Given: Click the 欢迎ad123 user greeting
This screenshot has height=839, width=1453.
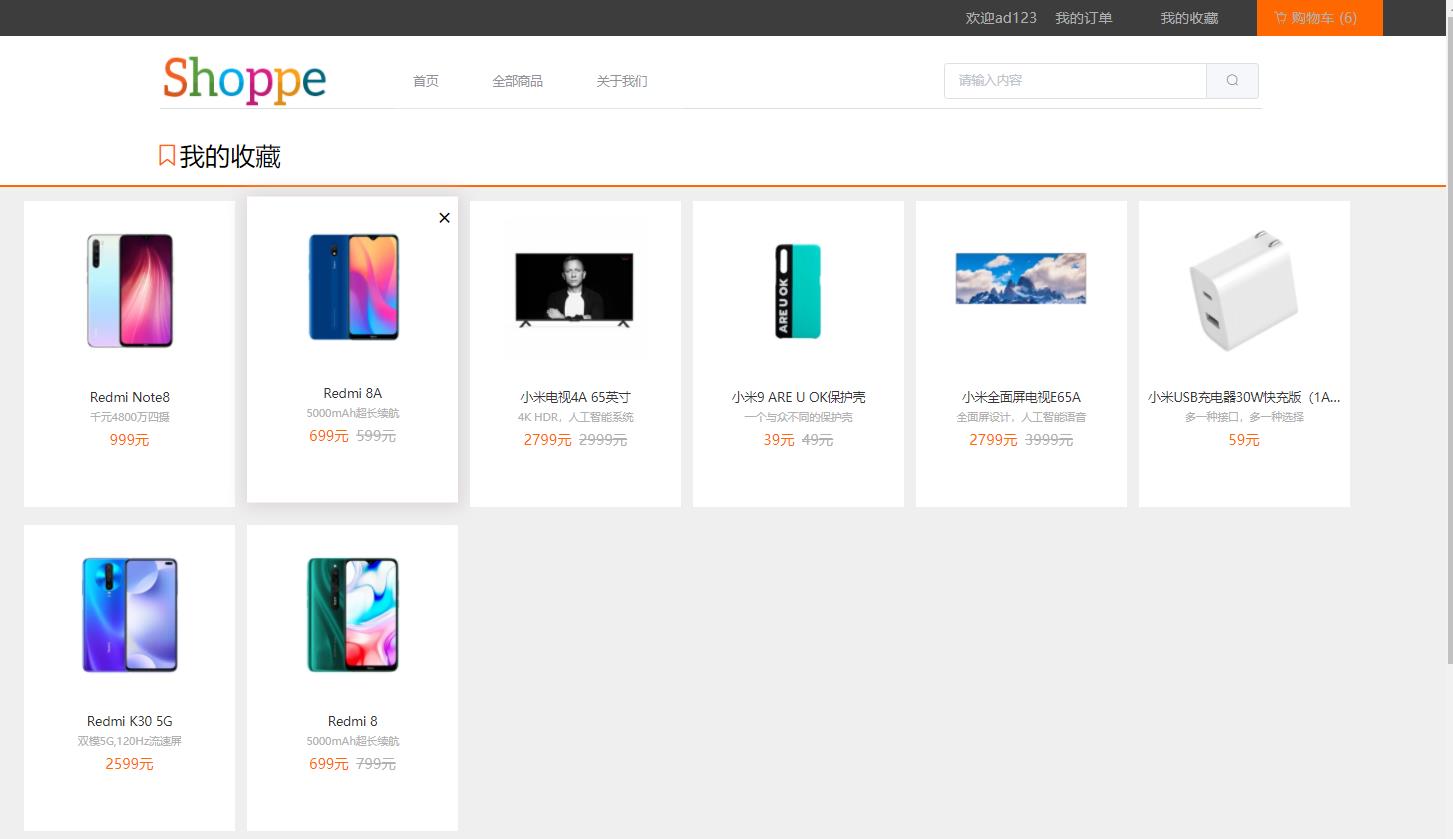Looking at the screenshot, I should pyautogui.click(x=1001, y=18).
